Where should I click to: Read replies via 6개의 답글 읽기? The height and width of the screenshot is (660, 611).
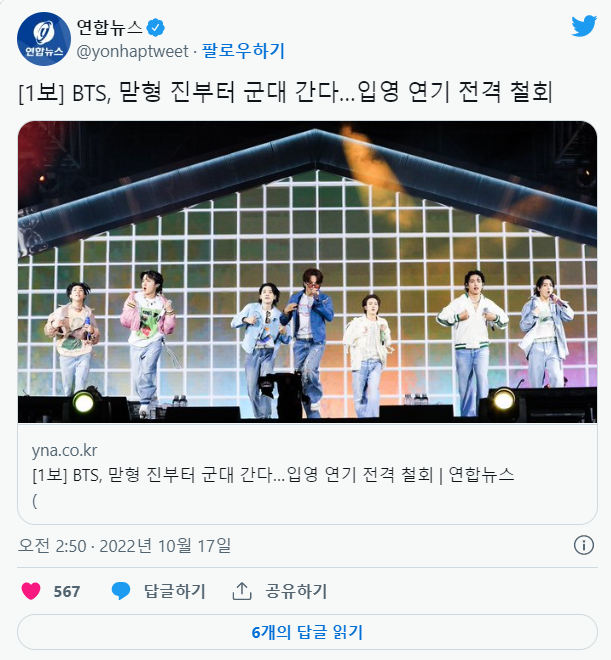(307, 632)
